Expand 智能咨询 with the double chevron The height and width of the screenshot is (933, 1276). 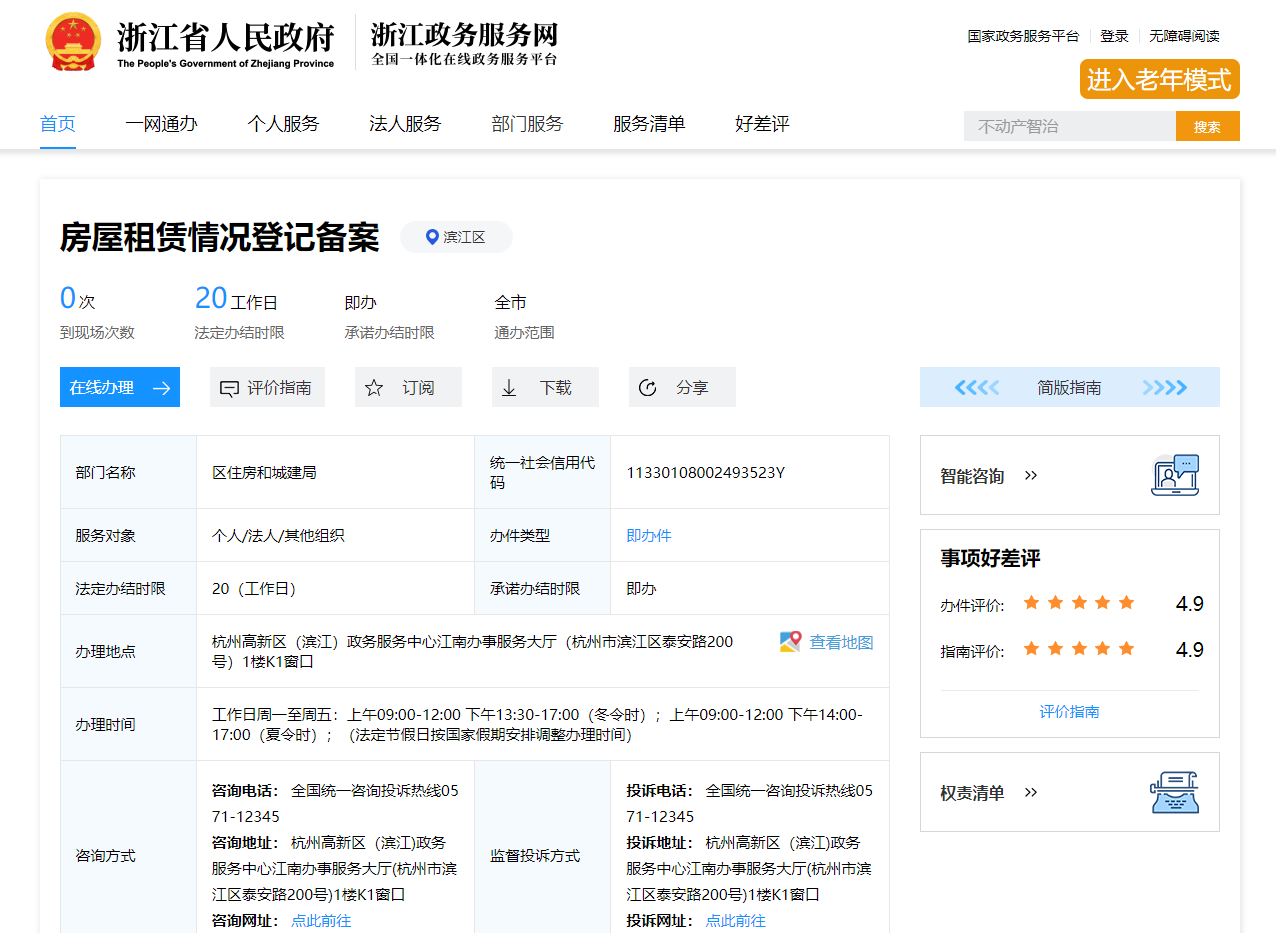[1031, 476]
